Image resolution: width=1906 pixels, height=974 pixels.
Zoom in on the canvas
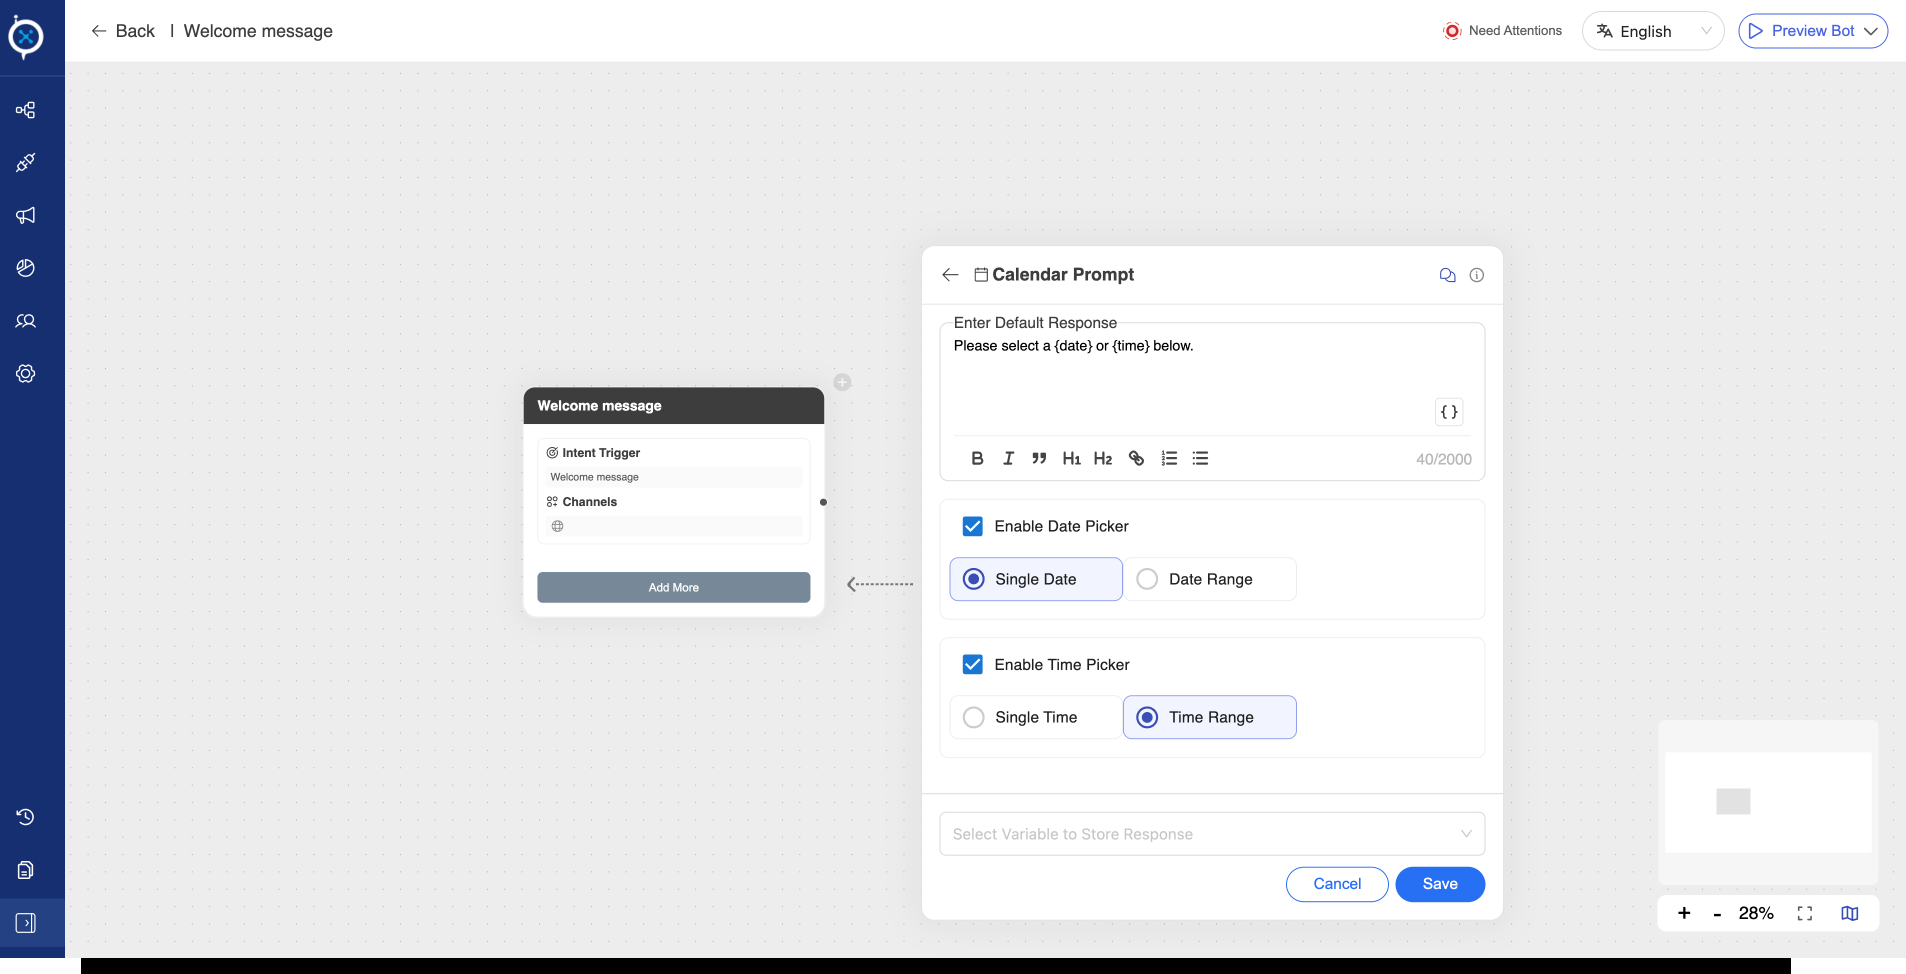[x=1684, y=913]
